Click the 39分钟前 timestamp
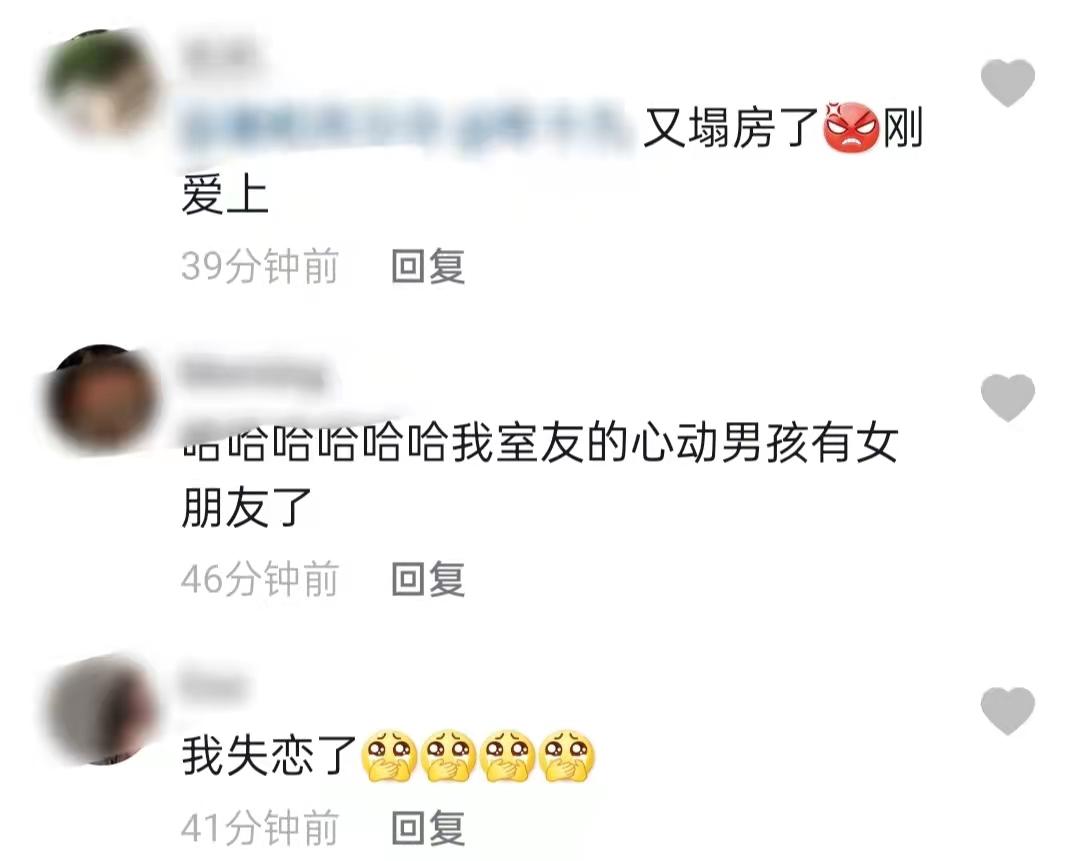 tap(260, 267)
